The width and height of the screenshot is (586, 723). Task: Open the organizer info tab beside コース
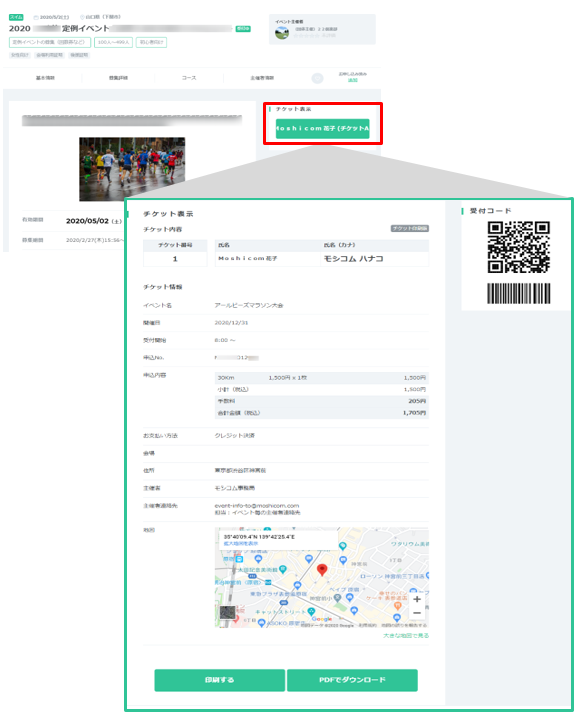click(x=262, y=78)
